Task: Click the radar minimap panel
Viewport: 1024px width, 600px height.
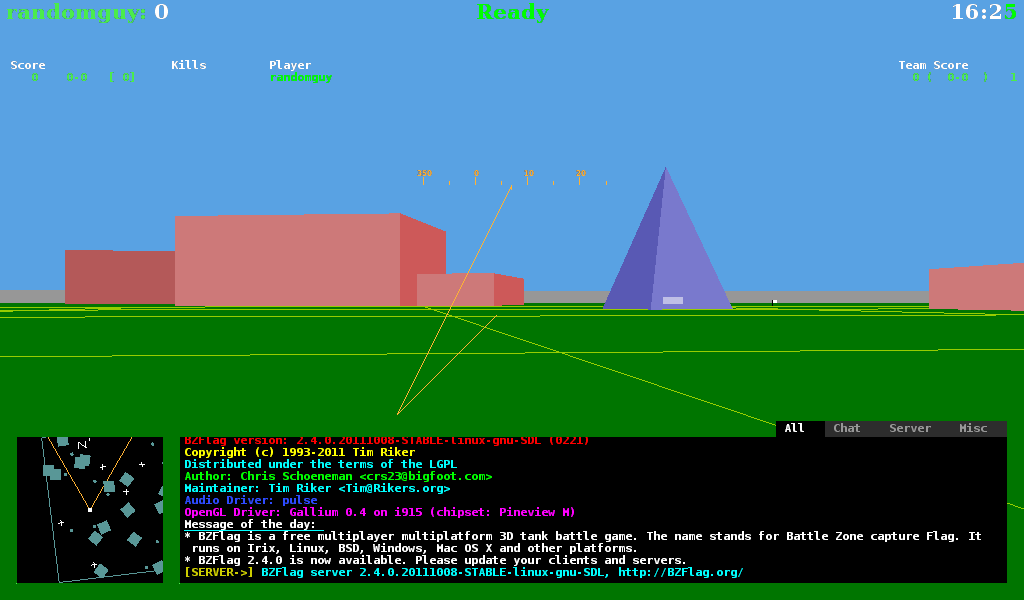Action: click(90, 509)
